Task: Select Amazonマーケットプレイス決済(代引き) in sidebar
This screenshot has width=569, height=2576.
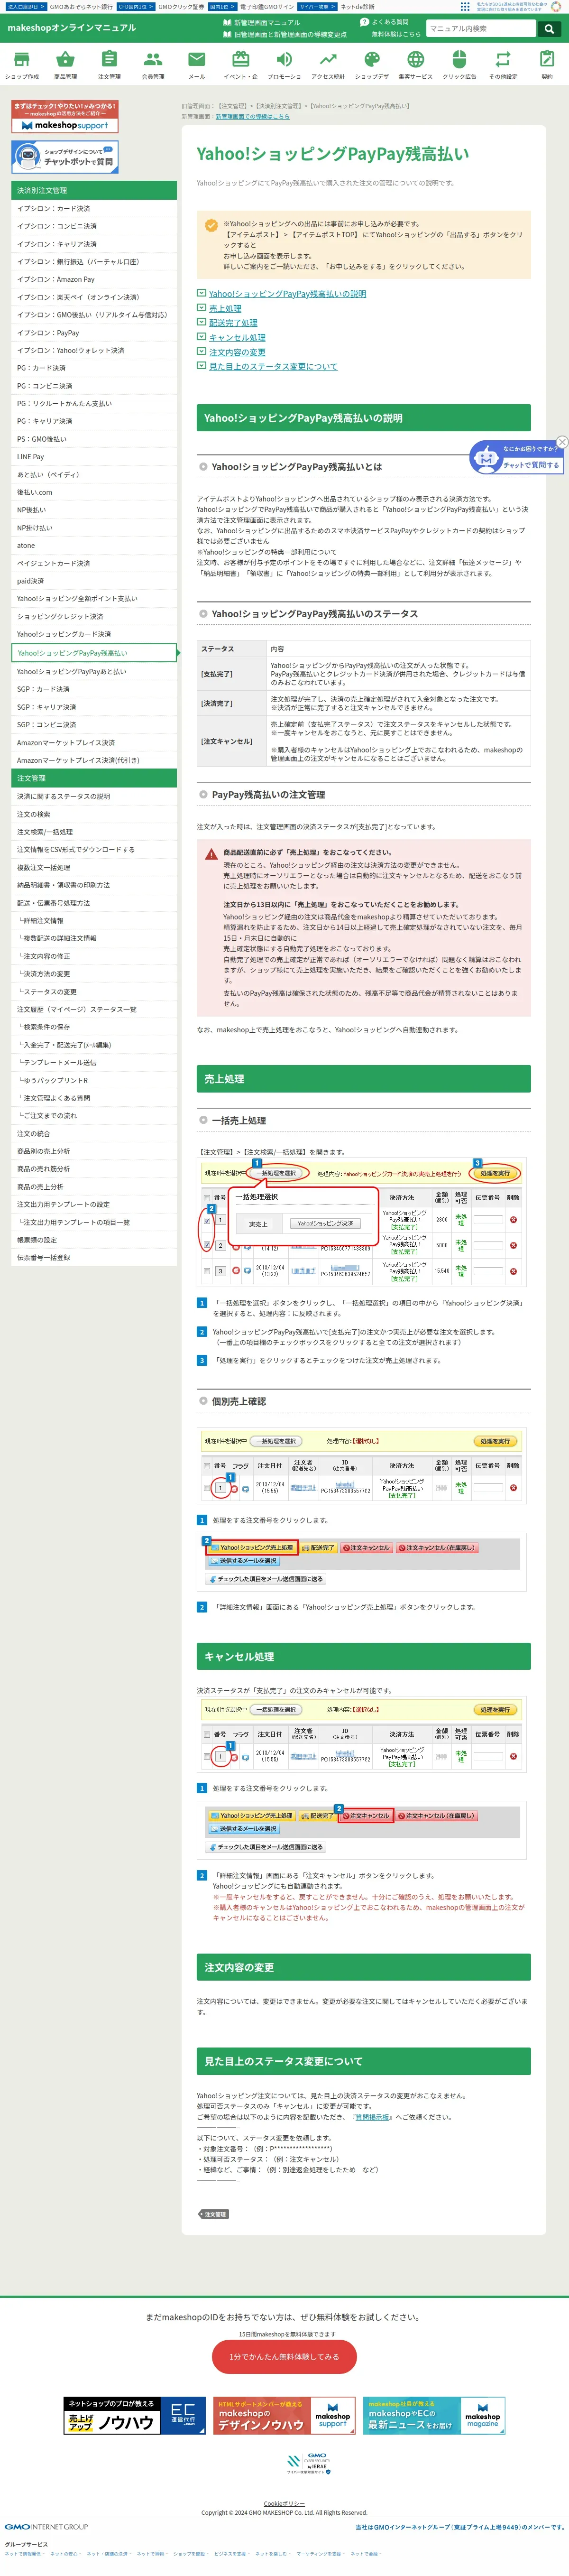Action: pyautogui.click(x=94, y=760)
